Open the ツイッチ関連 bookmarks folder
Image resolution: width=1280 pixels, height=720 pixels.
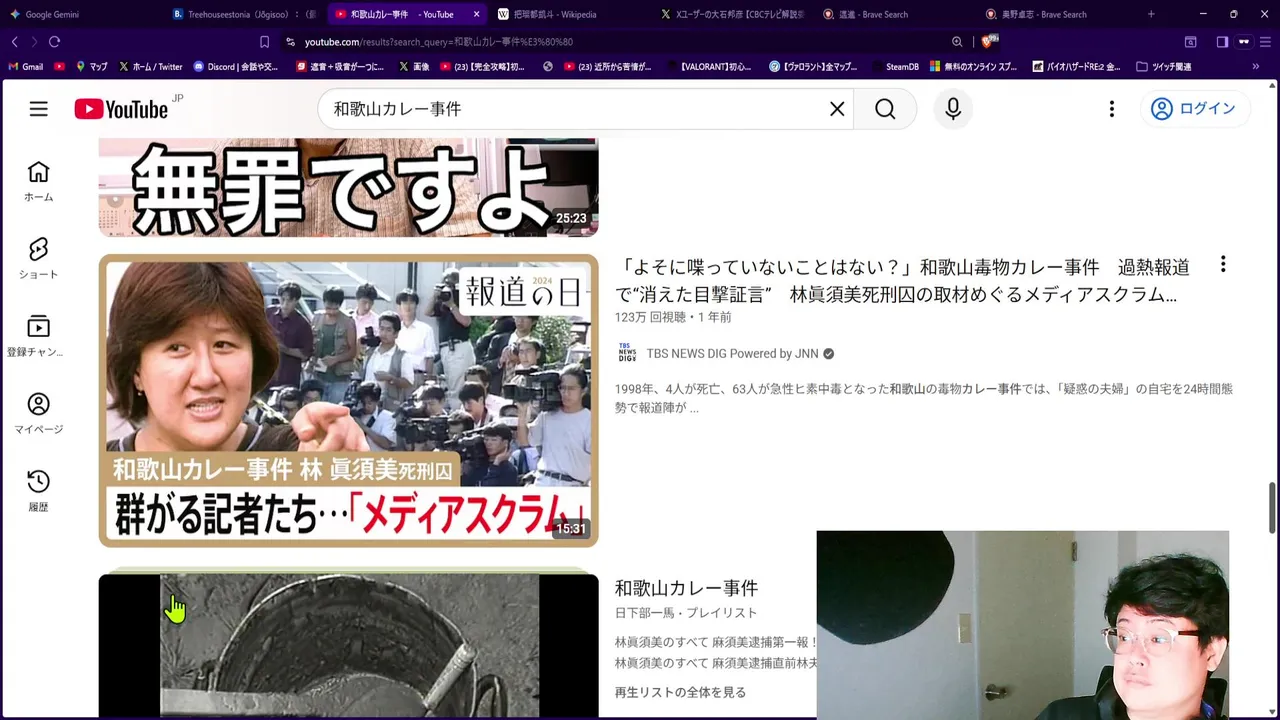[1164, 67]
